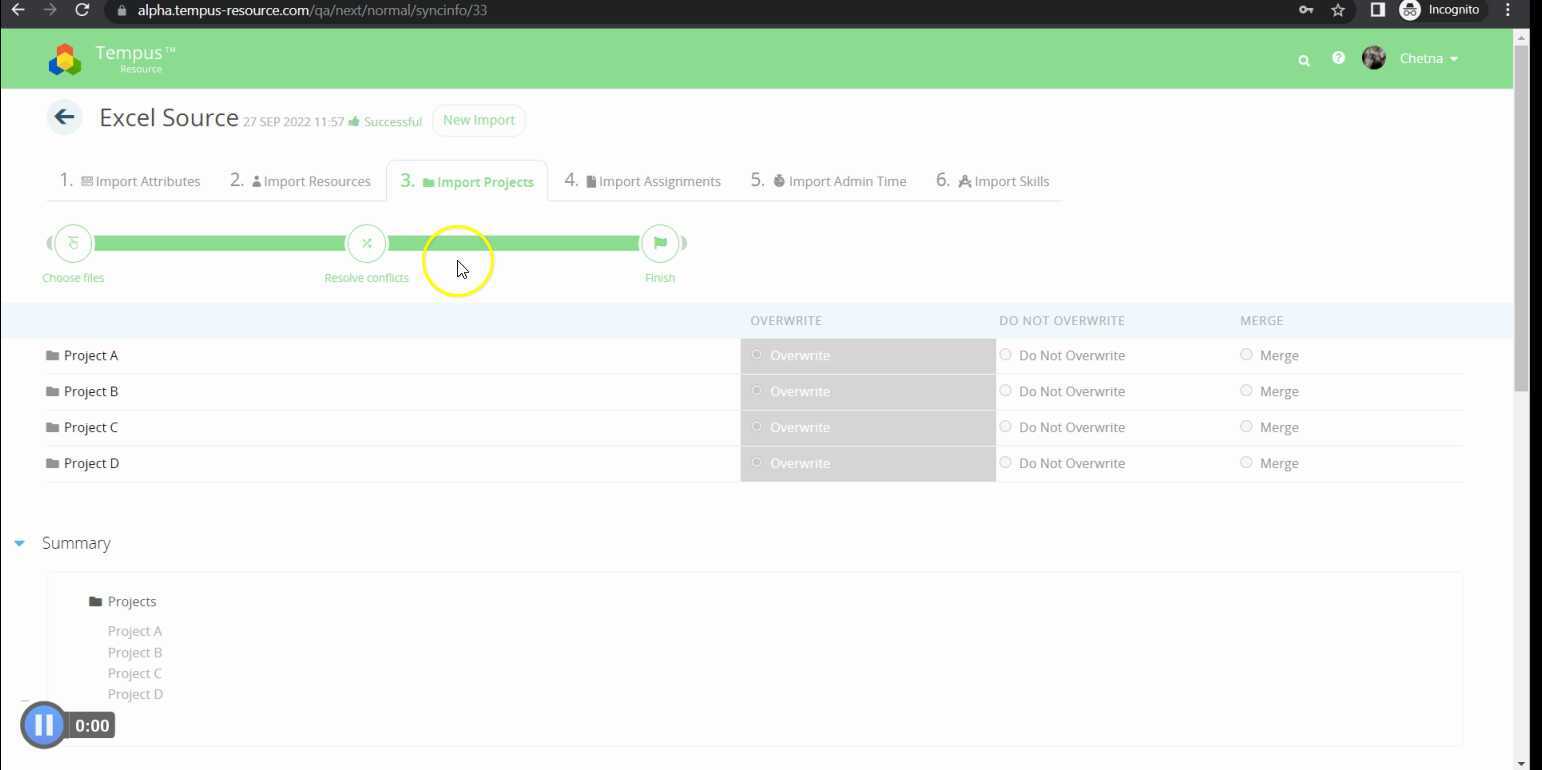Click the Finish flag step icon
1542x770 pixels.
pyautogui.click(x=660, y=243)
